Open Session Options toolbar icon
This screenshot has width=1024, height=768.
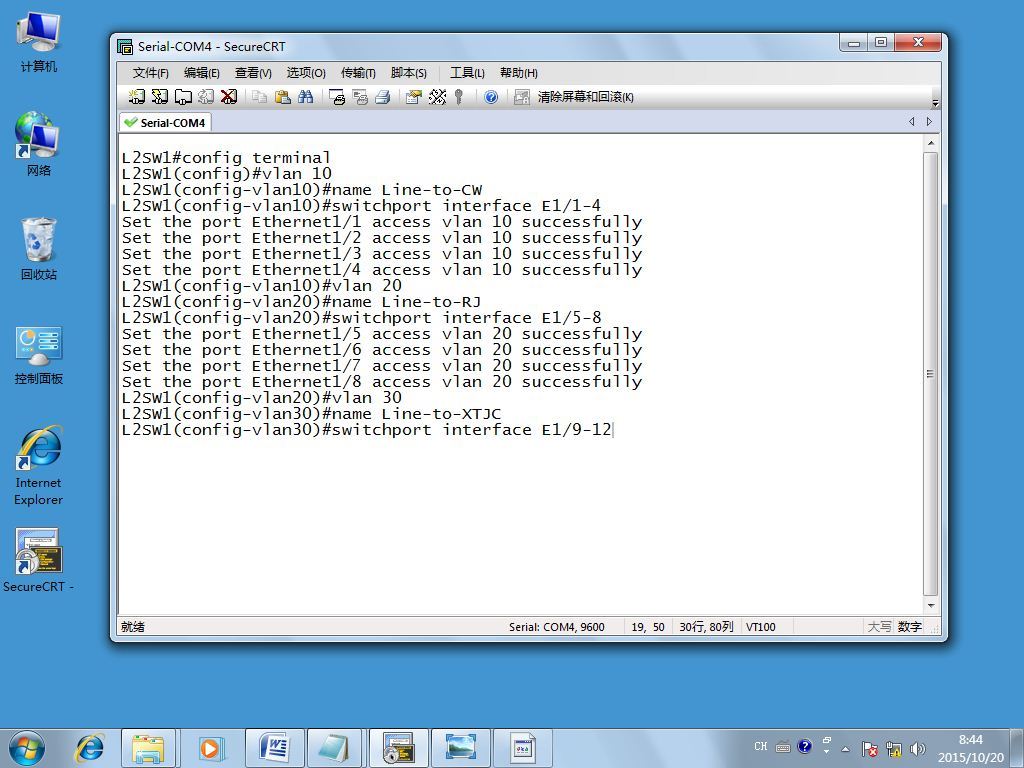click(413, 97)
